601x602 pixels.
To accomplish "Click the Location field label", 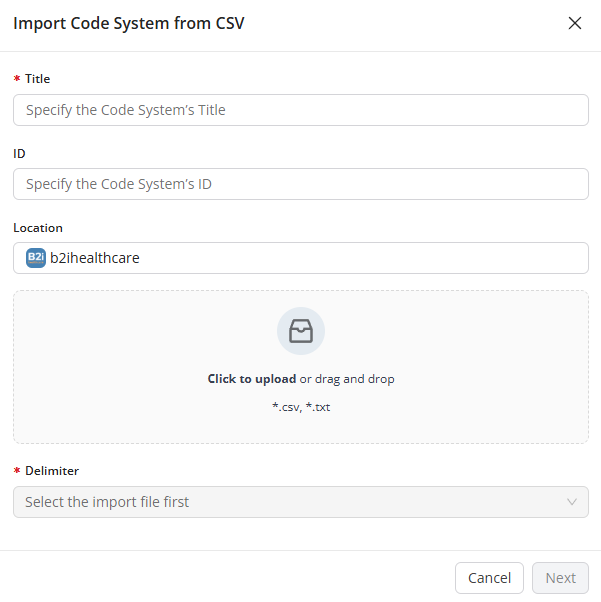I will coord(38,228).
